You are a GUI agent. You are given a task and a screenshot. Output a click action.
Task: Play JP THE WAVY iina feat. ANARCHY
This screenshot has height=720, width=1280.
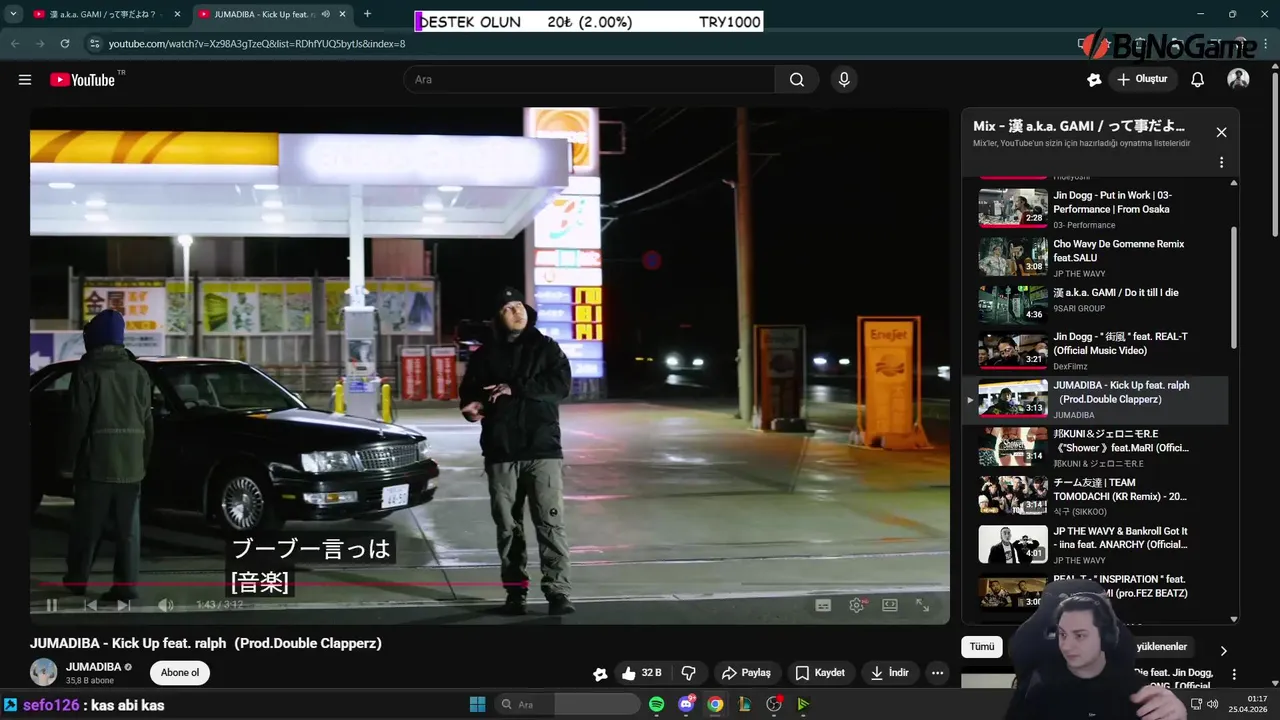(1098, 545)
